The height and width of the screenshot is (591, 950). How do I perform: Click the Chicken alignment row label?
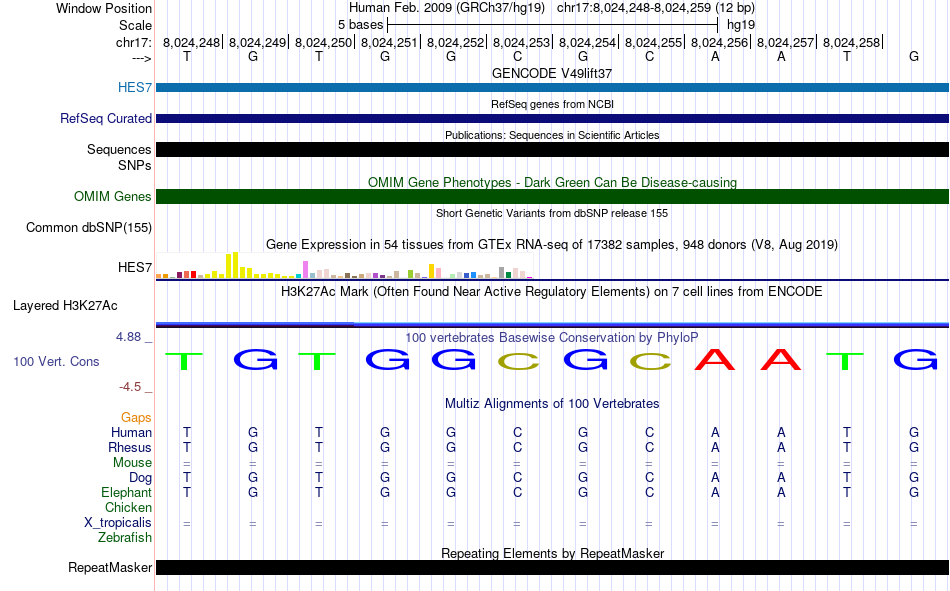click(x=128, y=507)
